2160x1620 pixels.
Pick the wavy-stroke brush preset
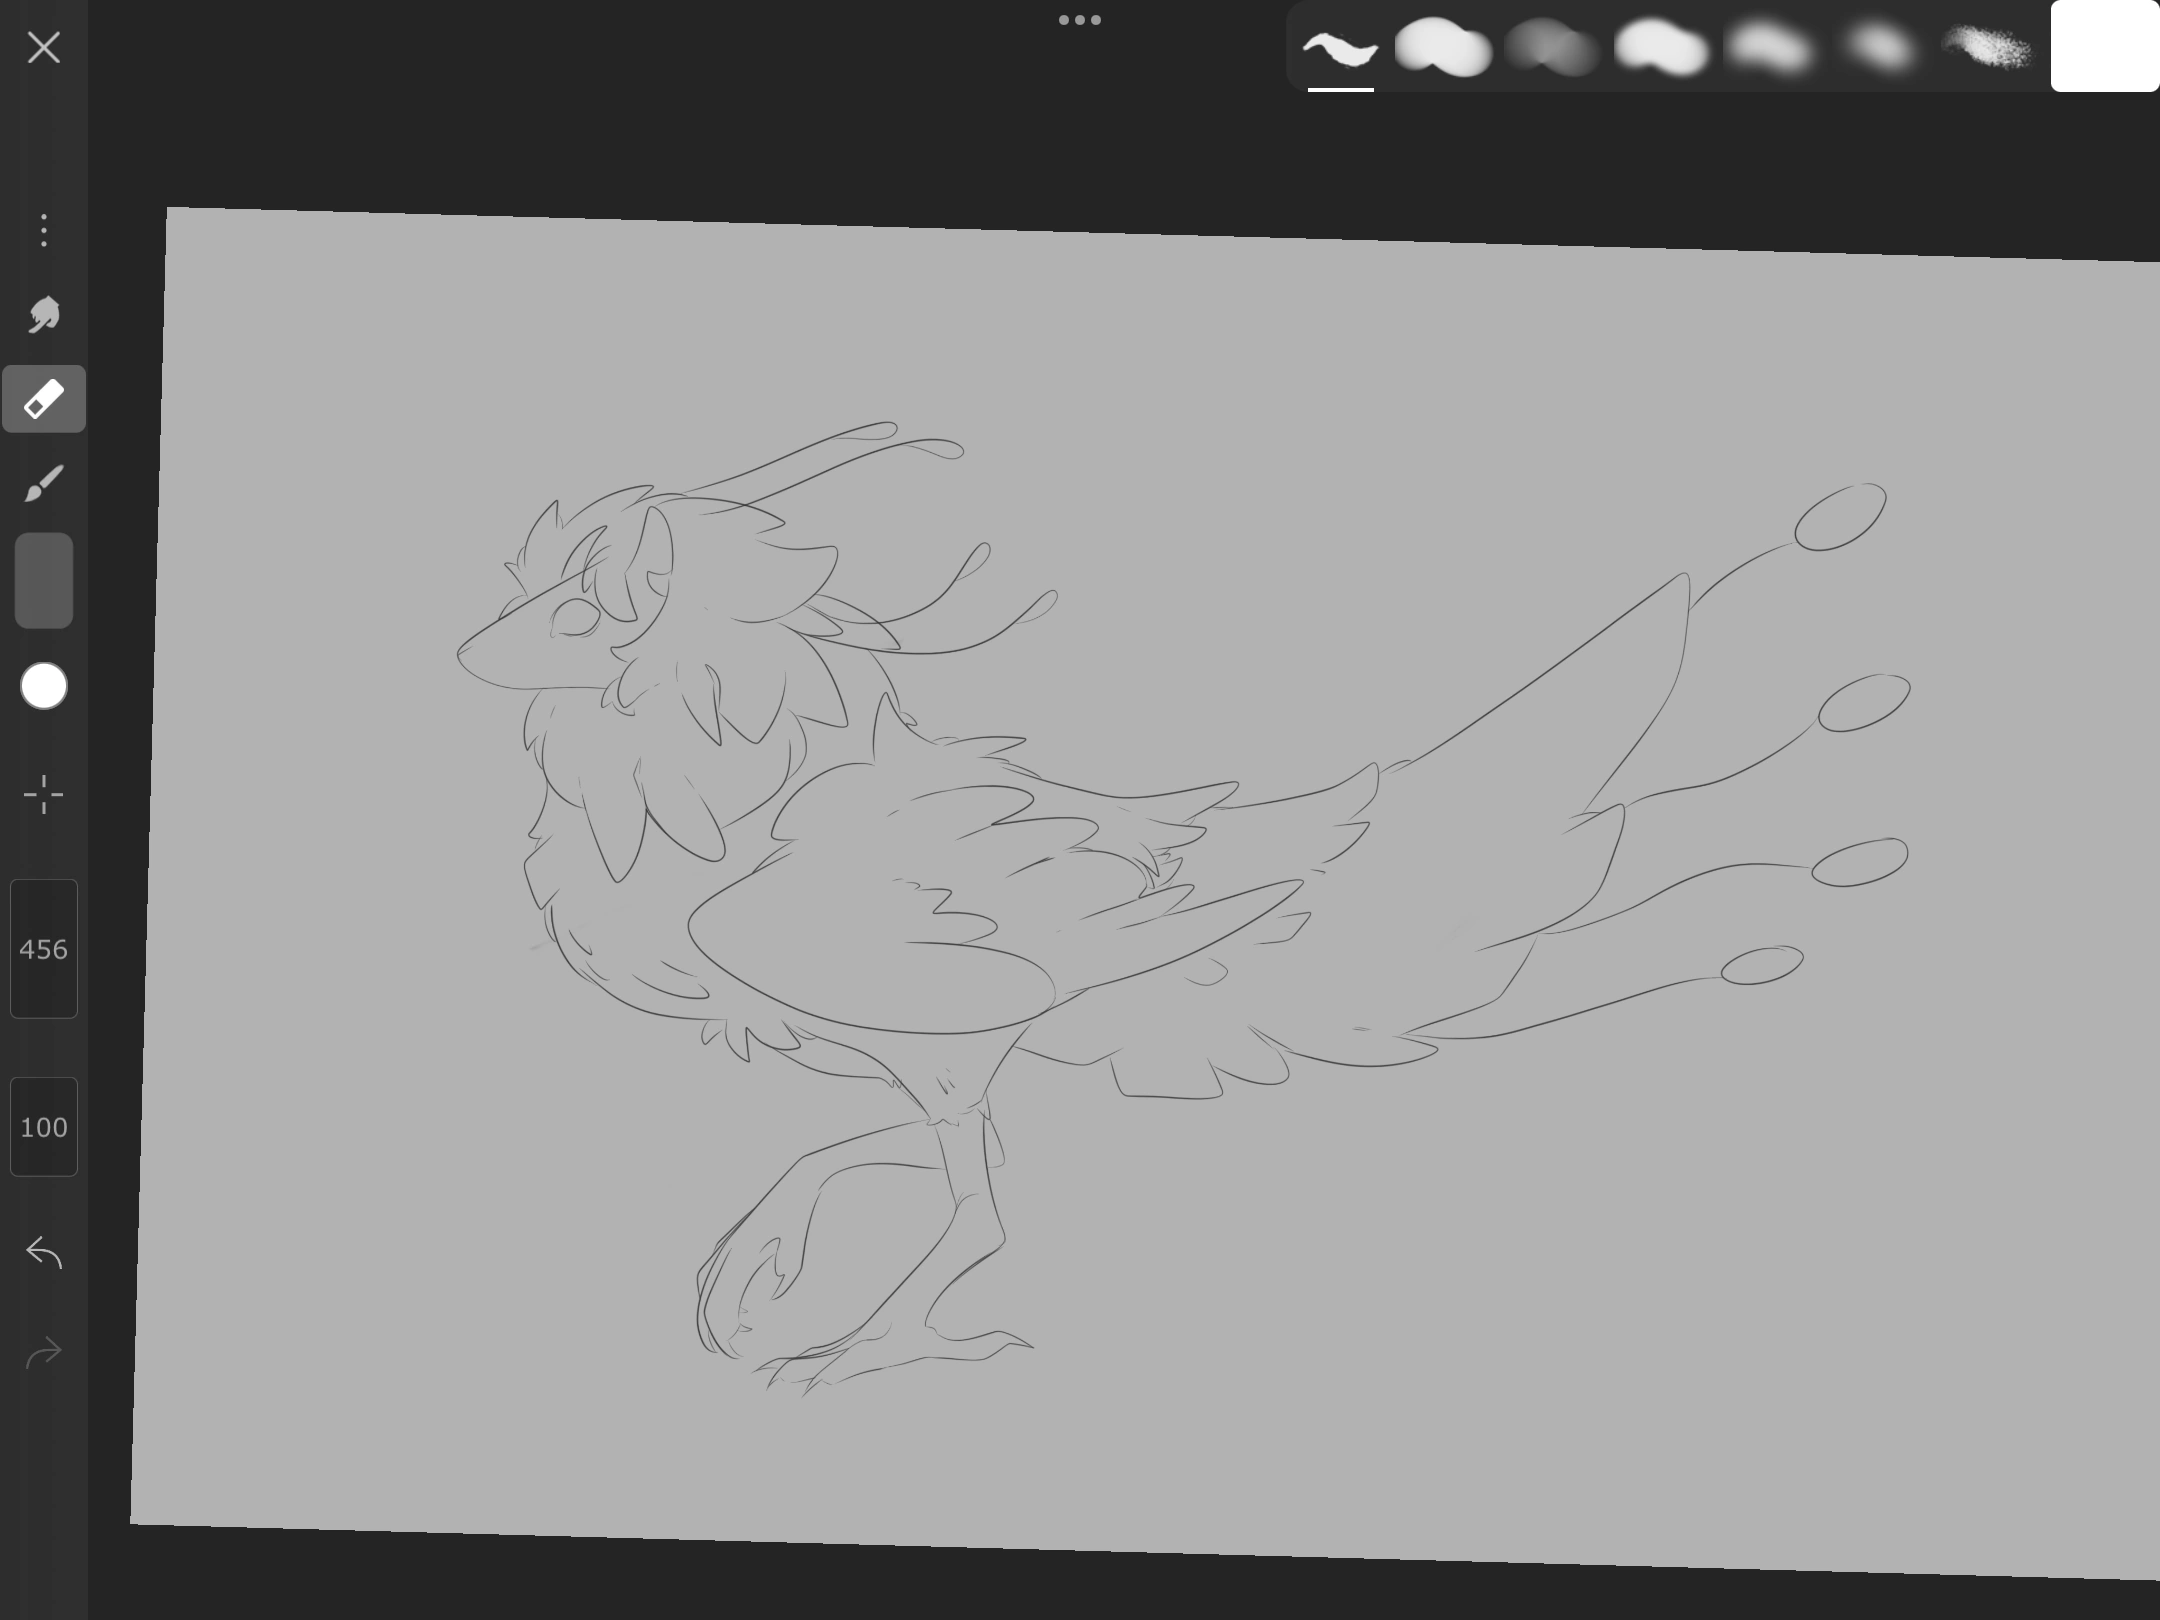1340,48
